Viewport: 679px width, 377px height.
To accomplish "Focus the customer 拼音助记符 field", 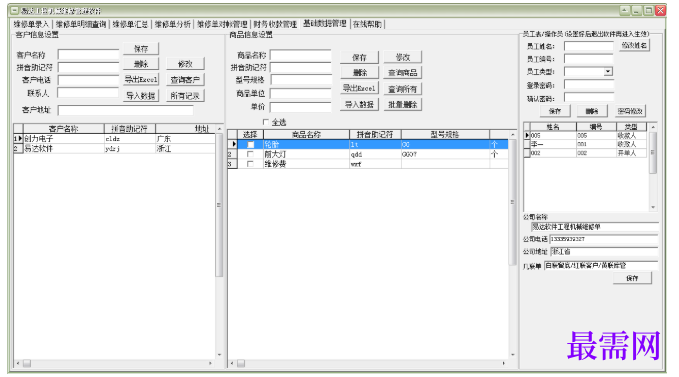I will [88, 68].
